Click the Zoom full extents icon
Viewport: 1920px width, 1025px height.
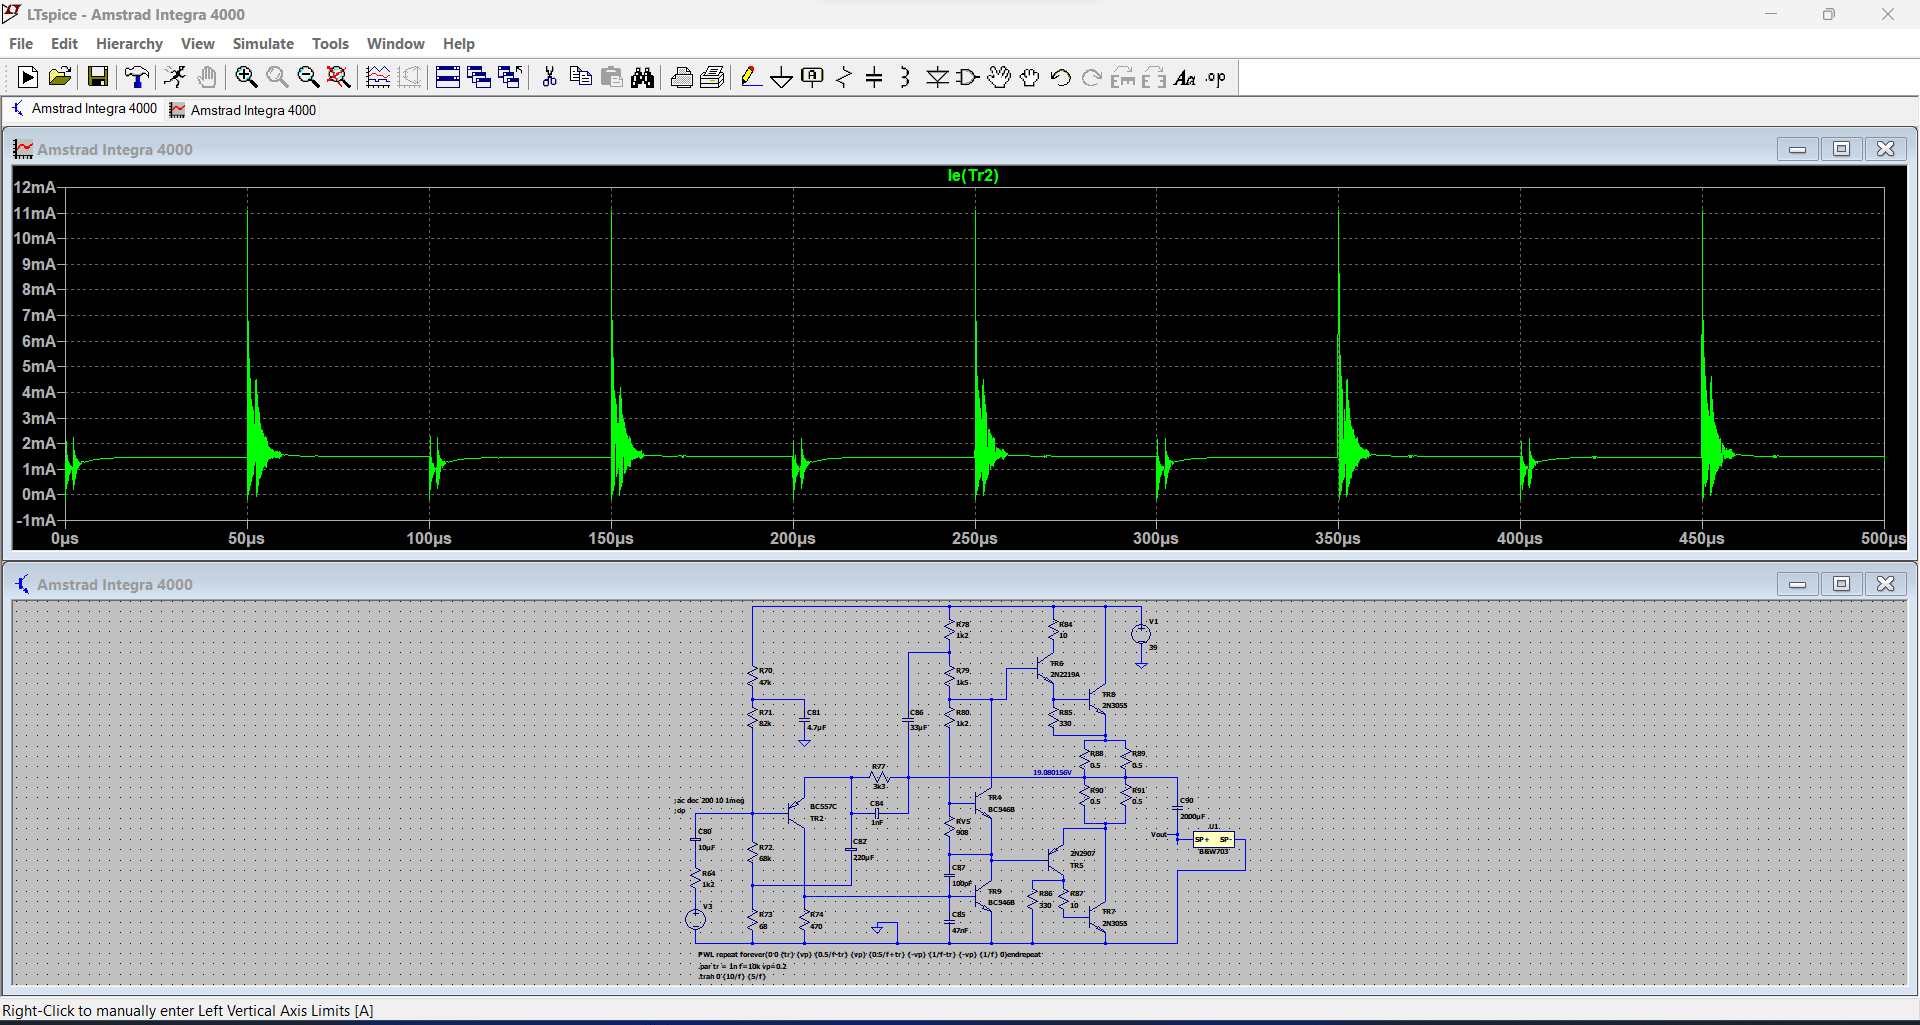(x=339, y=77)
